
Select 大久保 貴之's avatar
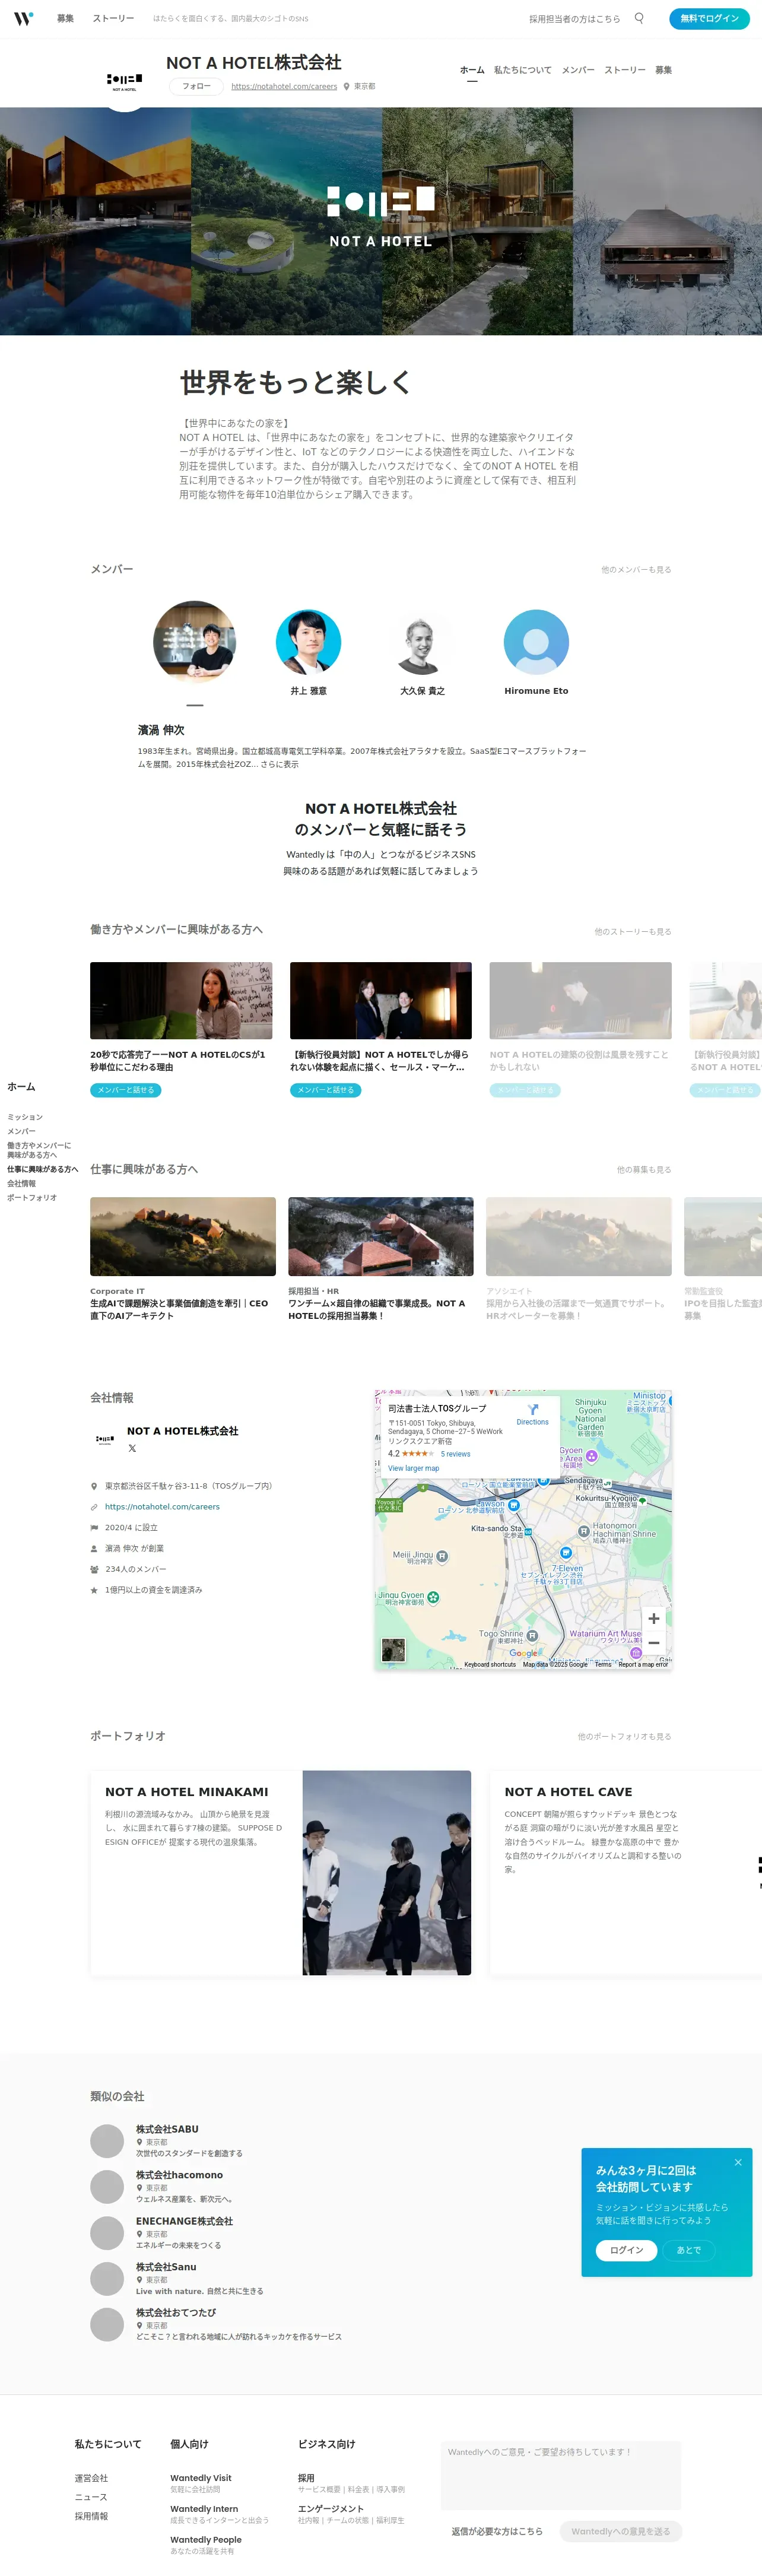pos(422,642)
